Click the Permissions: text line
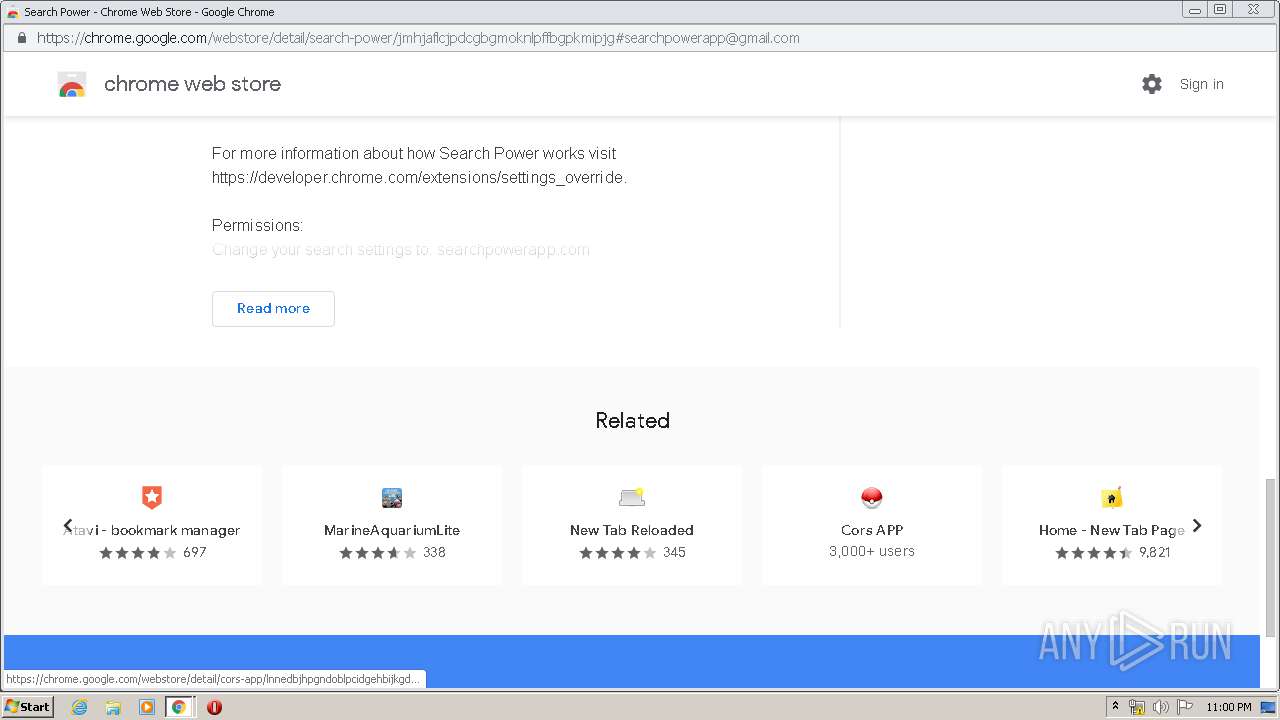Viewport: 1280px width, 720px height. (x=257, y=225)
